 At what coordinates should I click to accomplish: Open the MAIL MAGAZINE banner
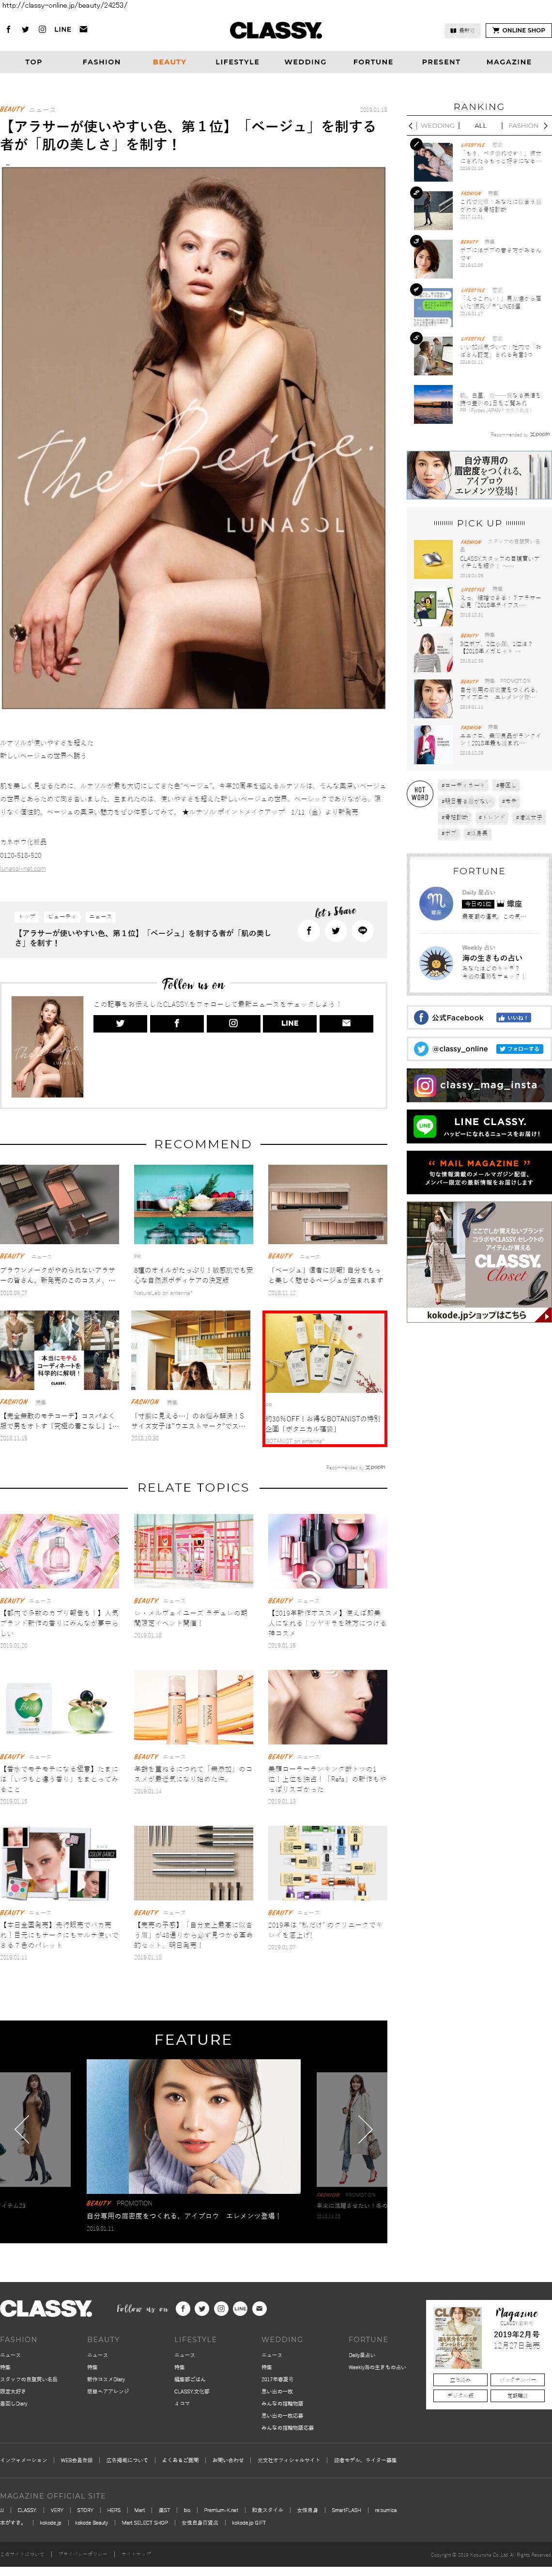coord(479,1172)
